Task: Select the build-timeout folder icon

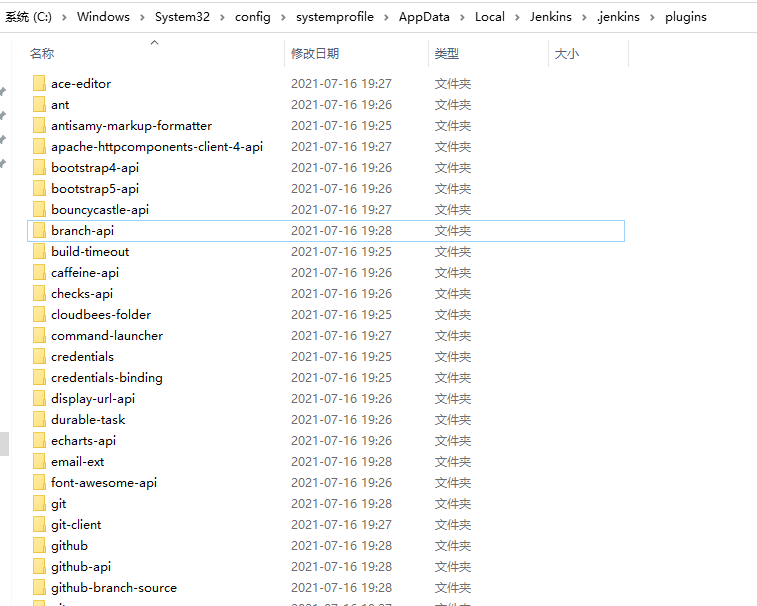Action: coord(40,252)
